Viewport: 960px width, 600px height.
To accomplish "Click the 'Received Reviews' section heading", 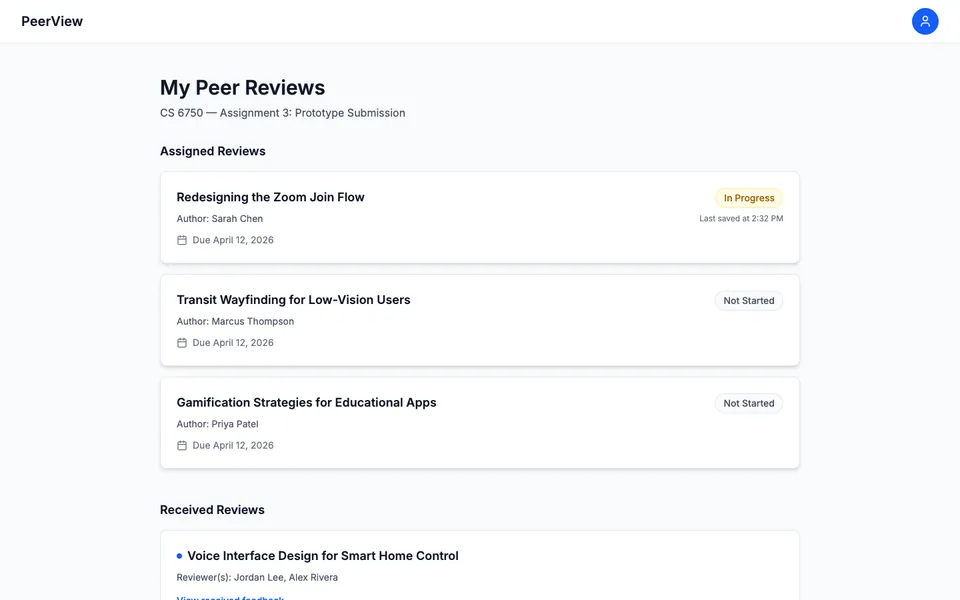I will [x=212, y=510].
